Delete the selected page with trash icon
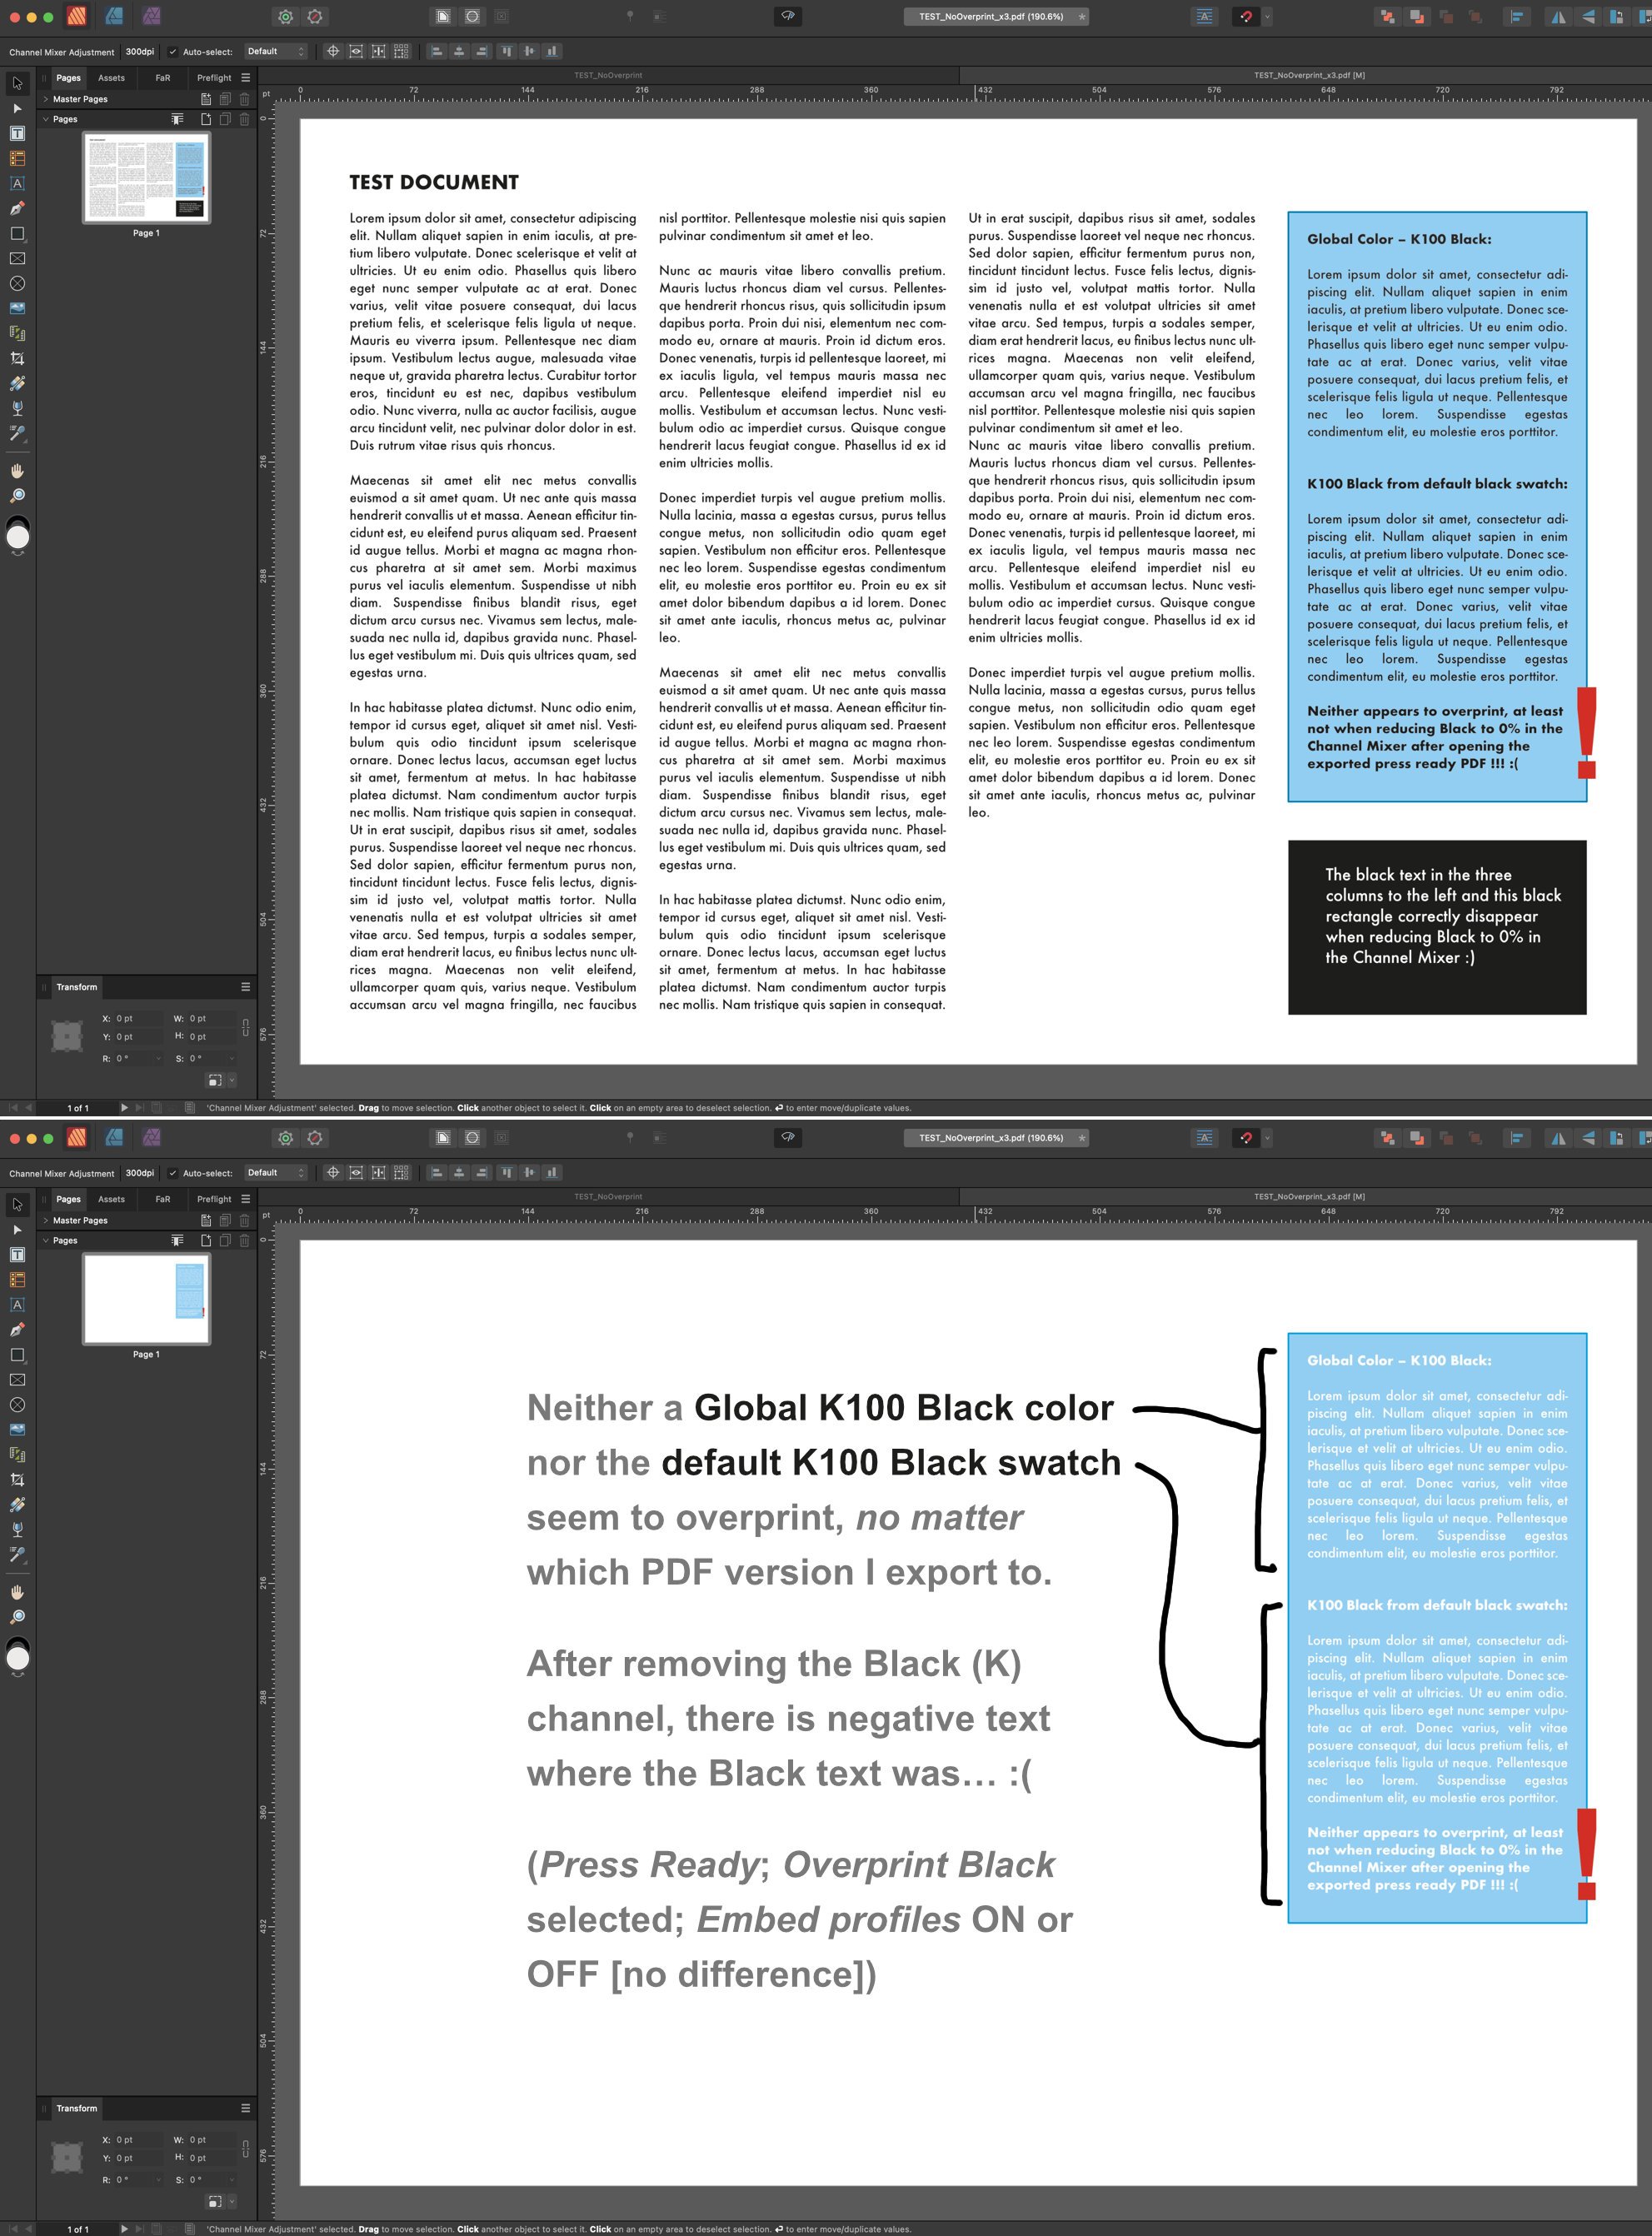 coord(244,120)
